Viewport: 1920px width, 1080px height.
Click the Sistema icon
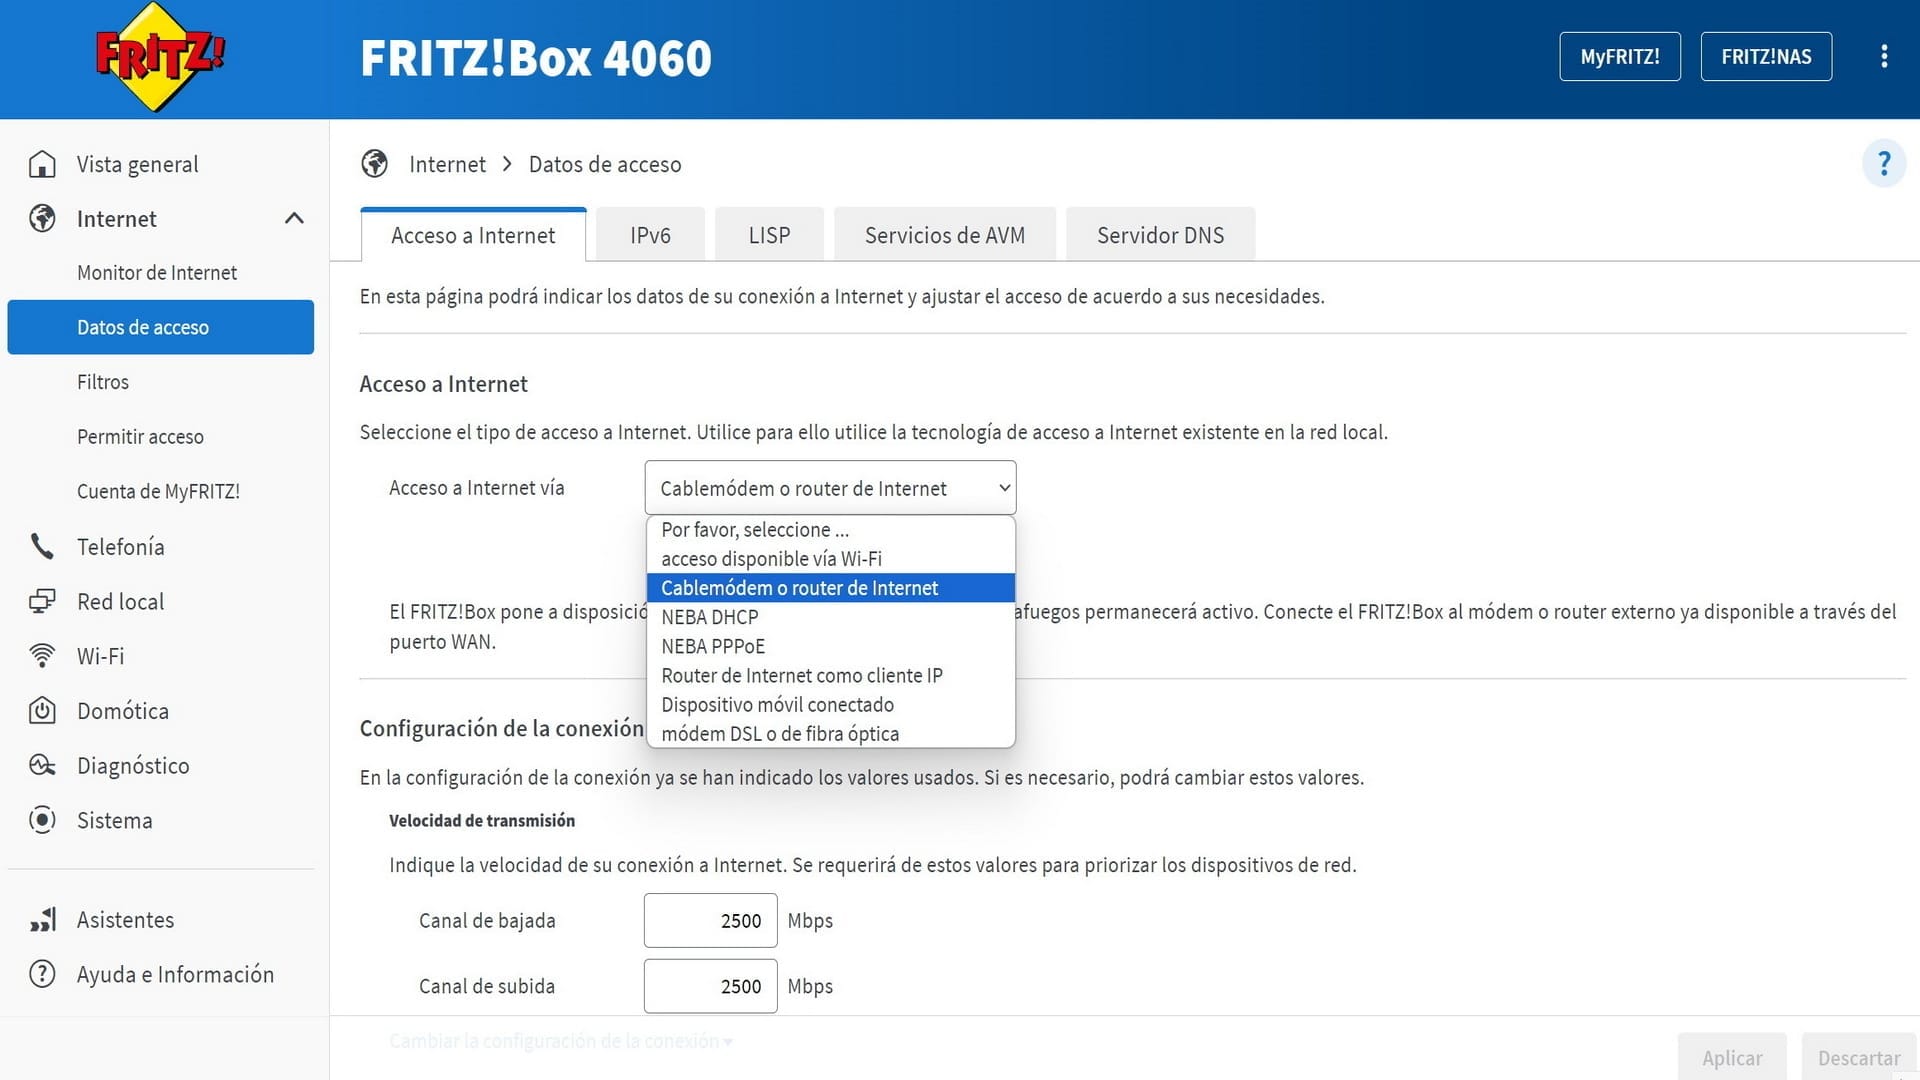pyautogui.click(x=42, y=820)
